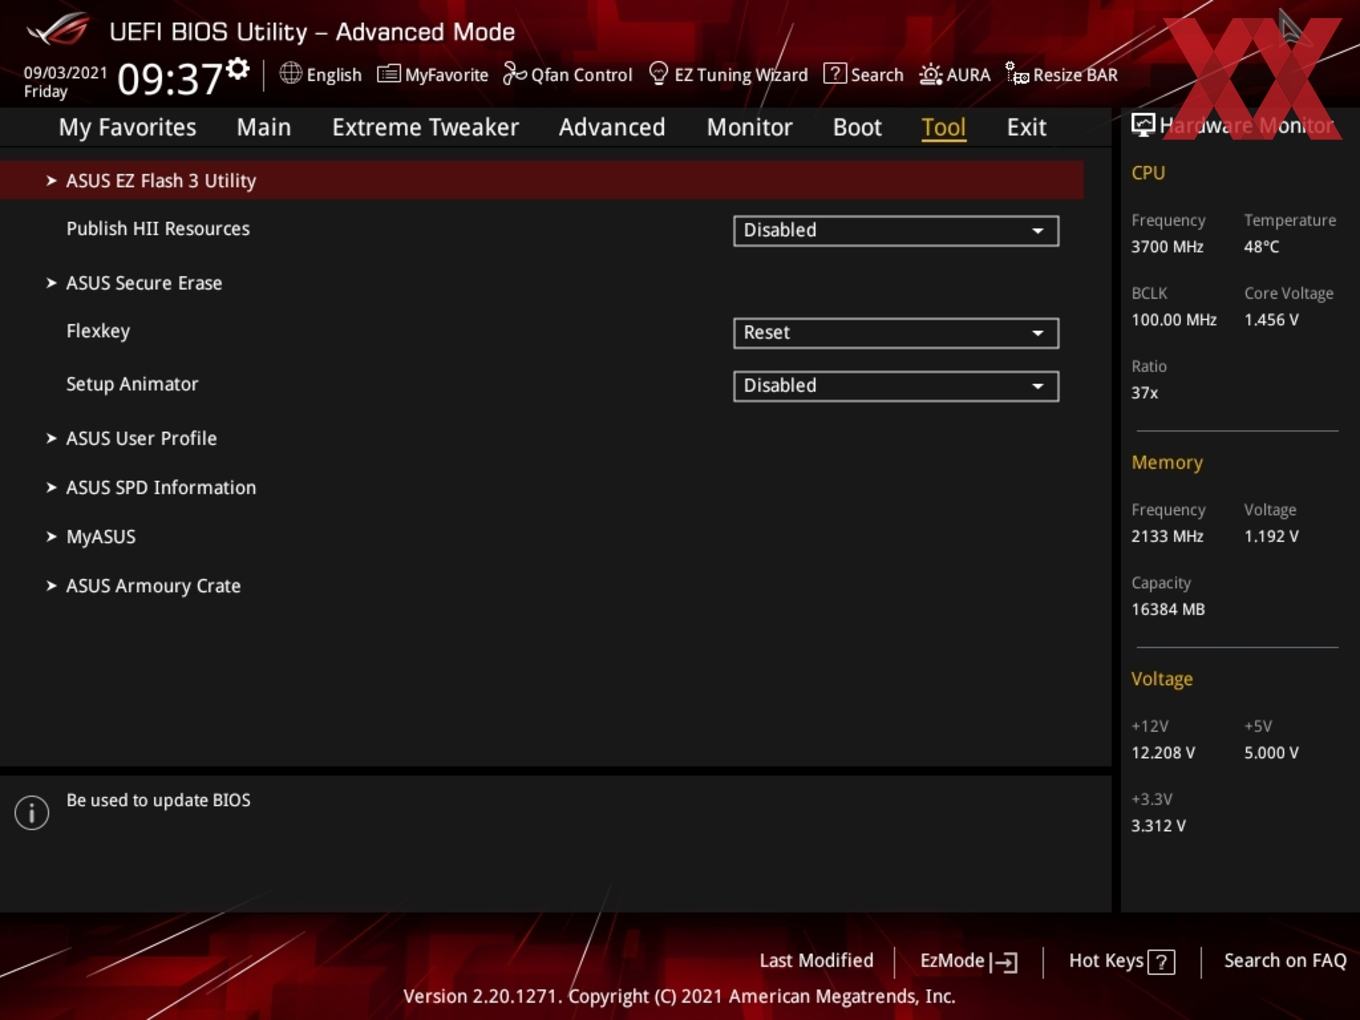This screenshot has height=1020, width=1360.
Task: Click the Last Modified button
Action: (x=816, y=960)
